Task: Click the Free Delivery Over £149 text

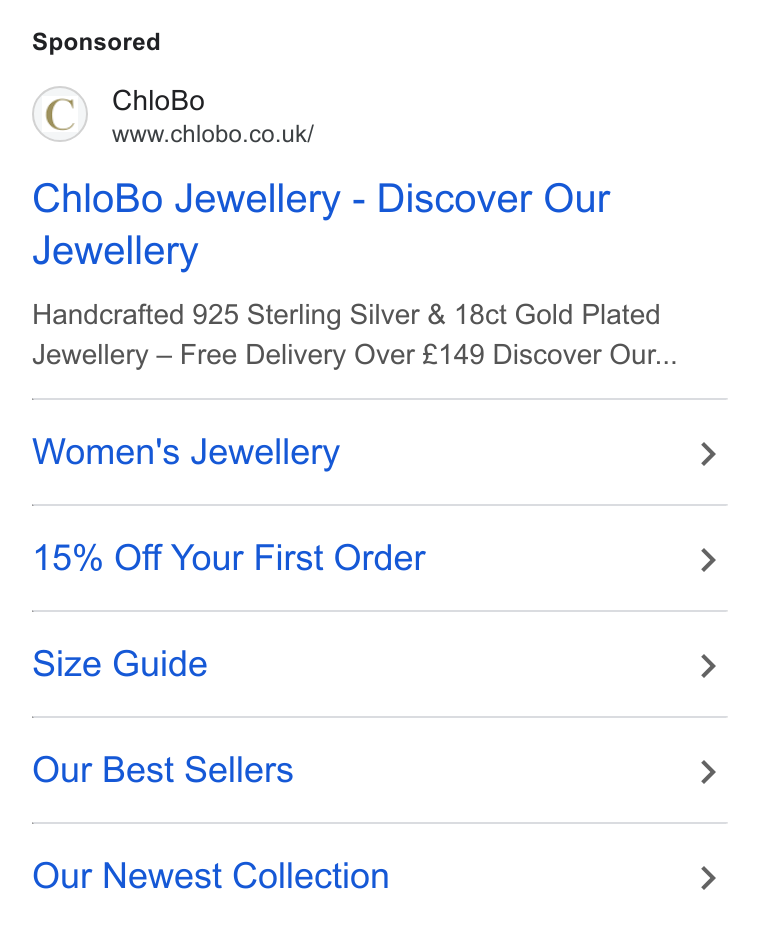Action: 332,355
